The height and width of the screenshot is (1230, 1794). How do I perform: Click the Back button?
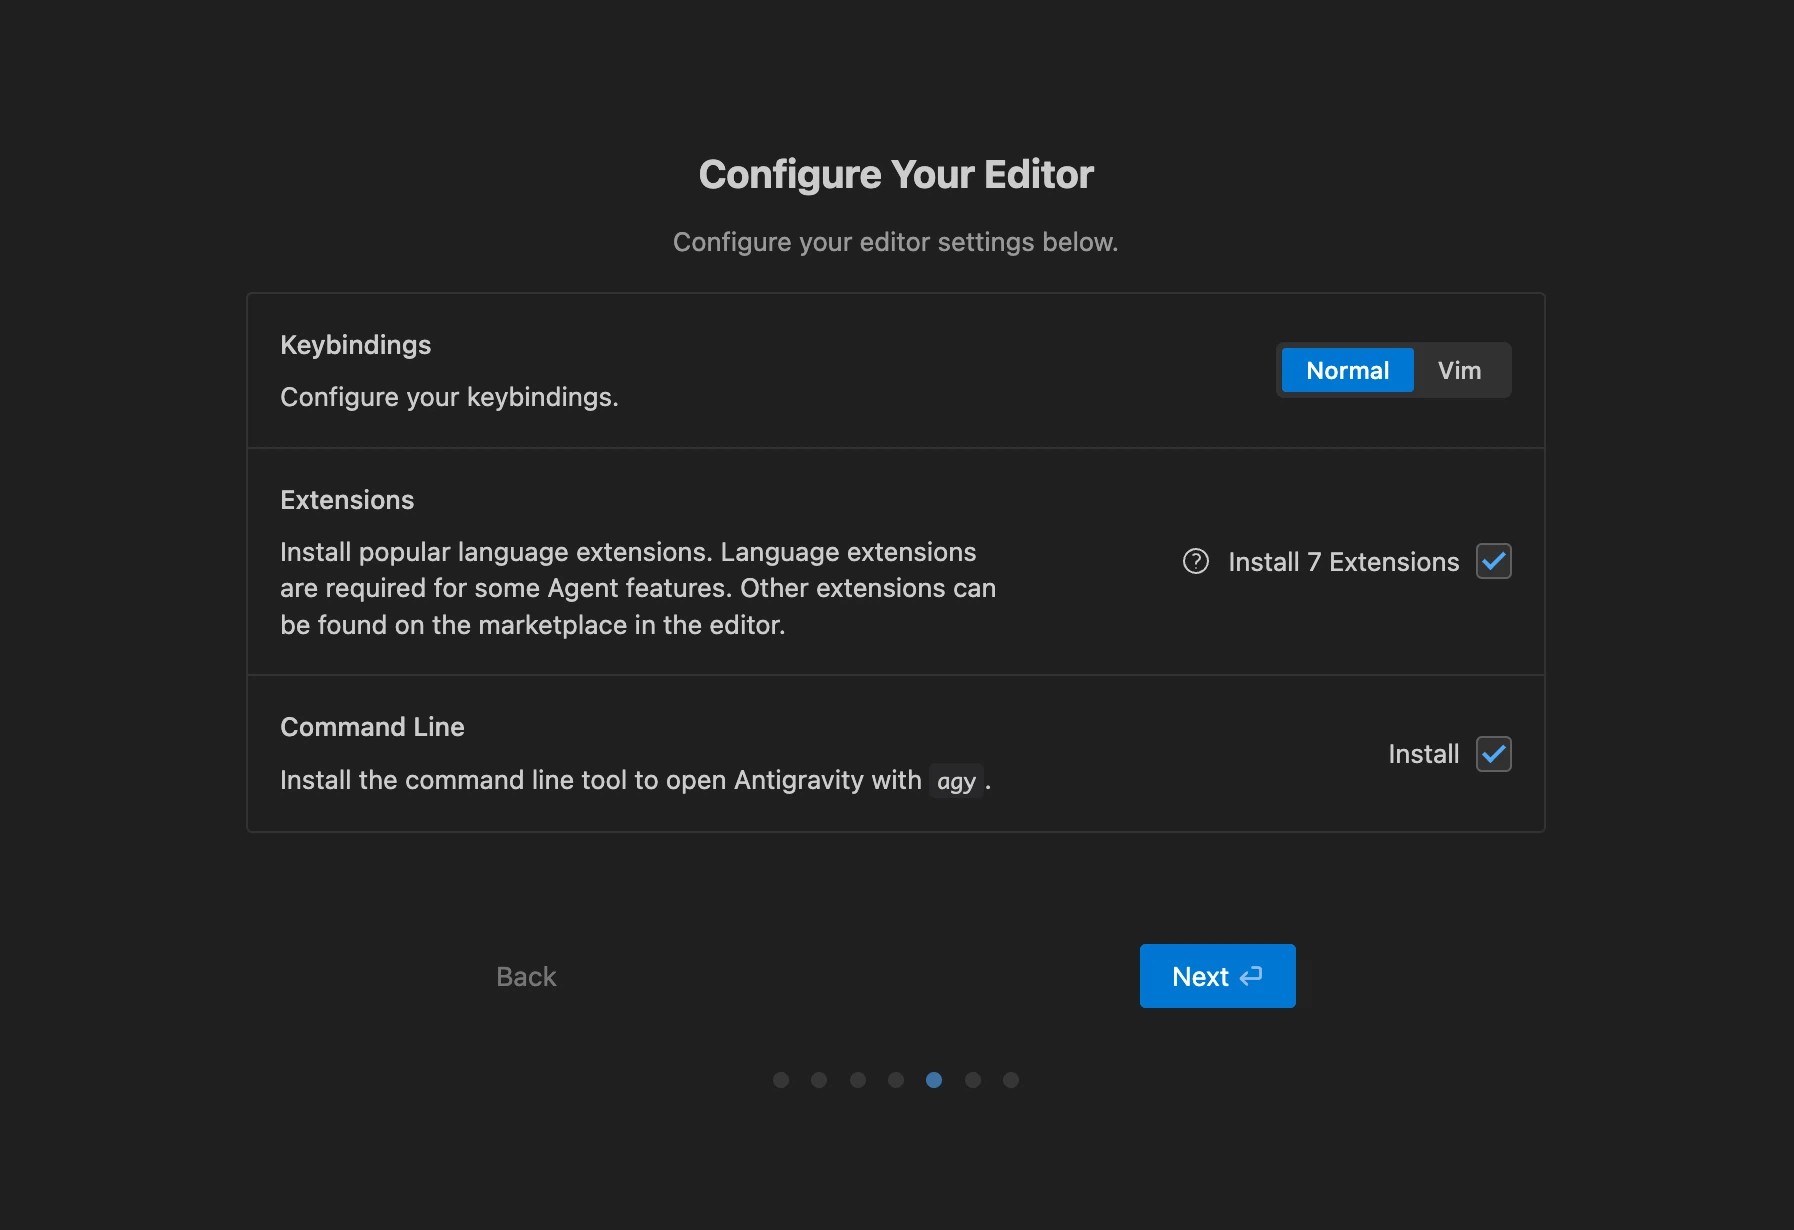pyautogui.click(x=526, y=975)
